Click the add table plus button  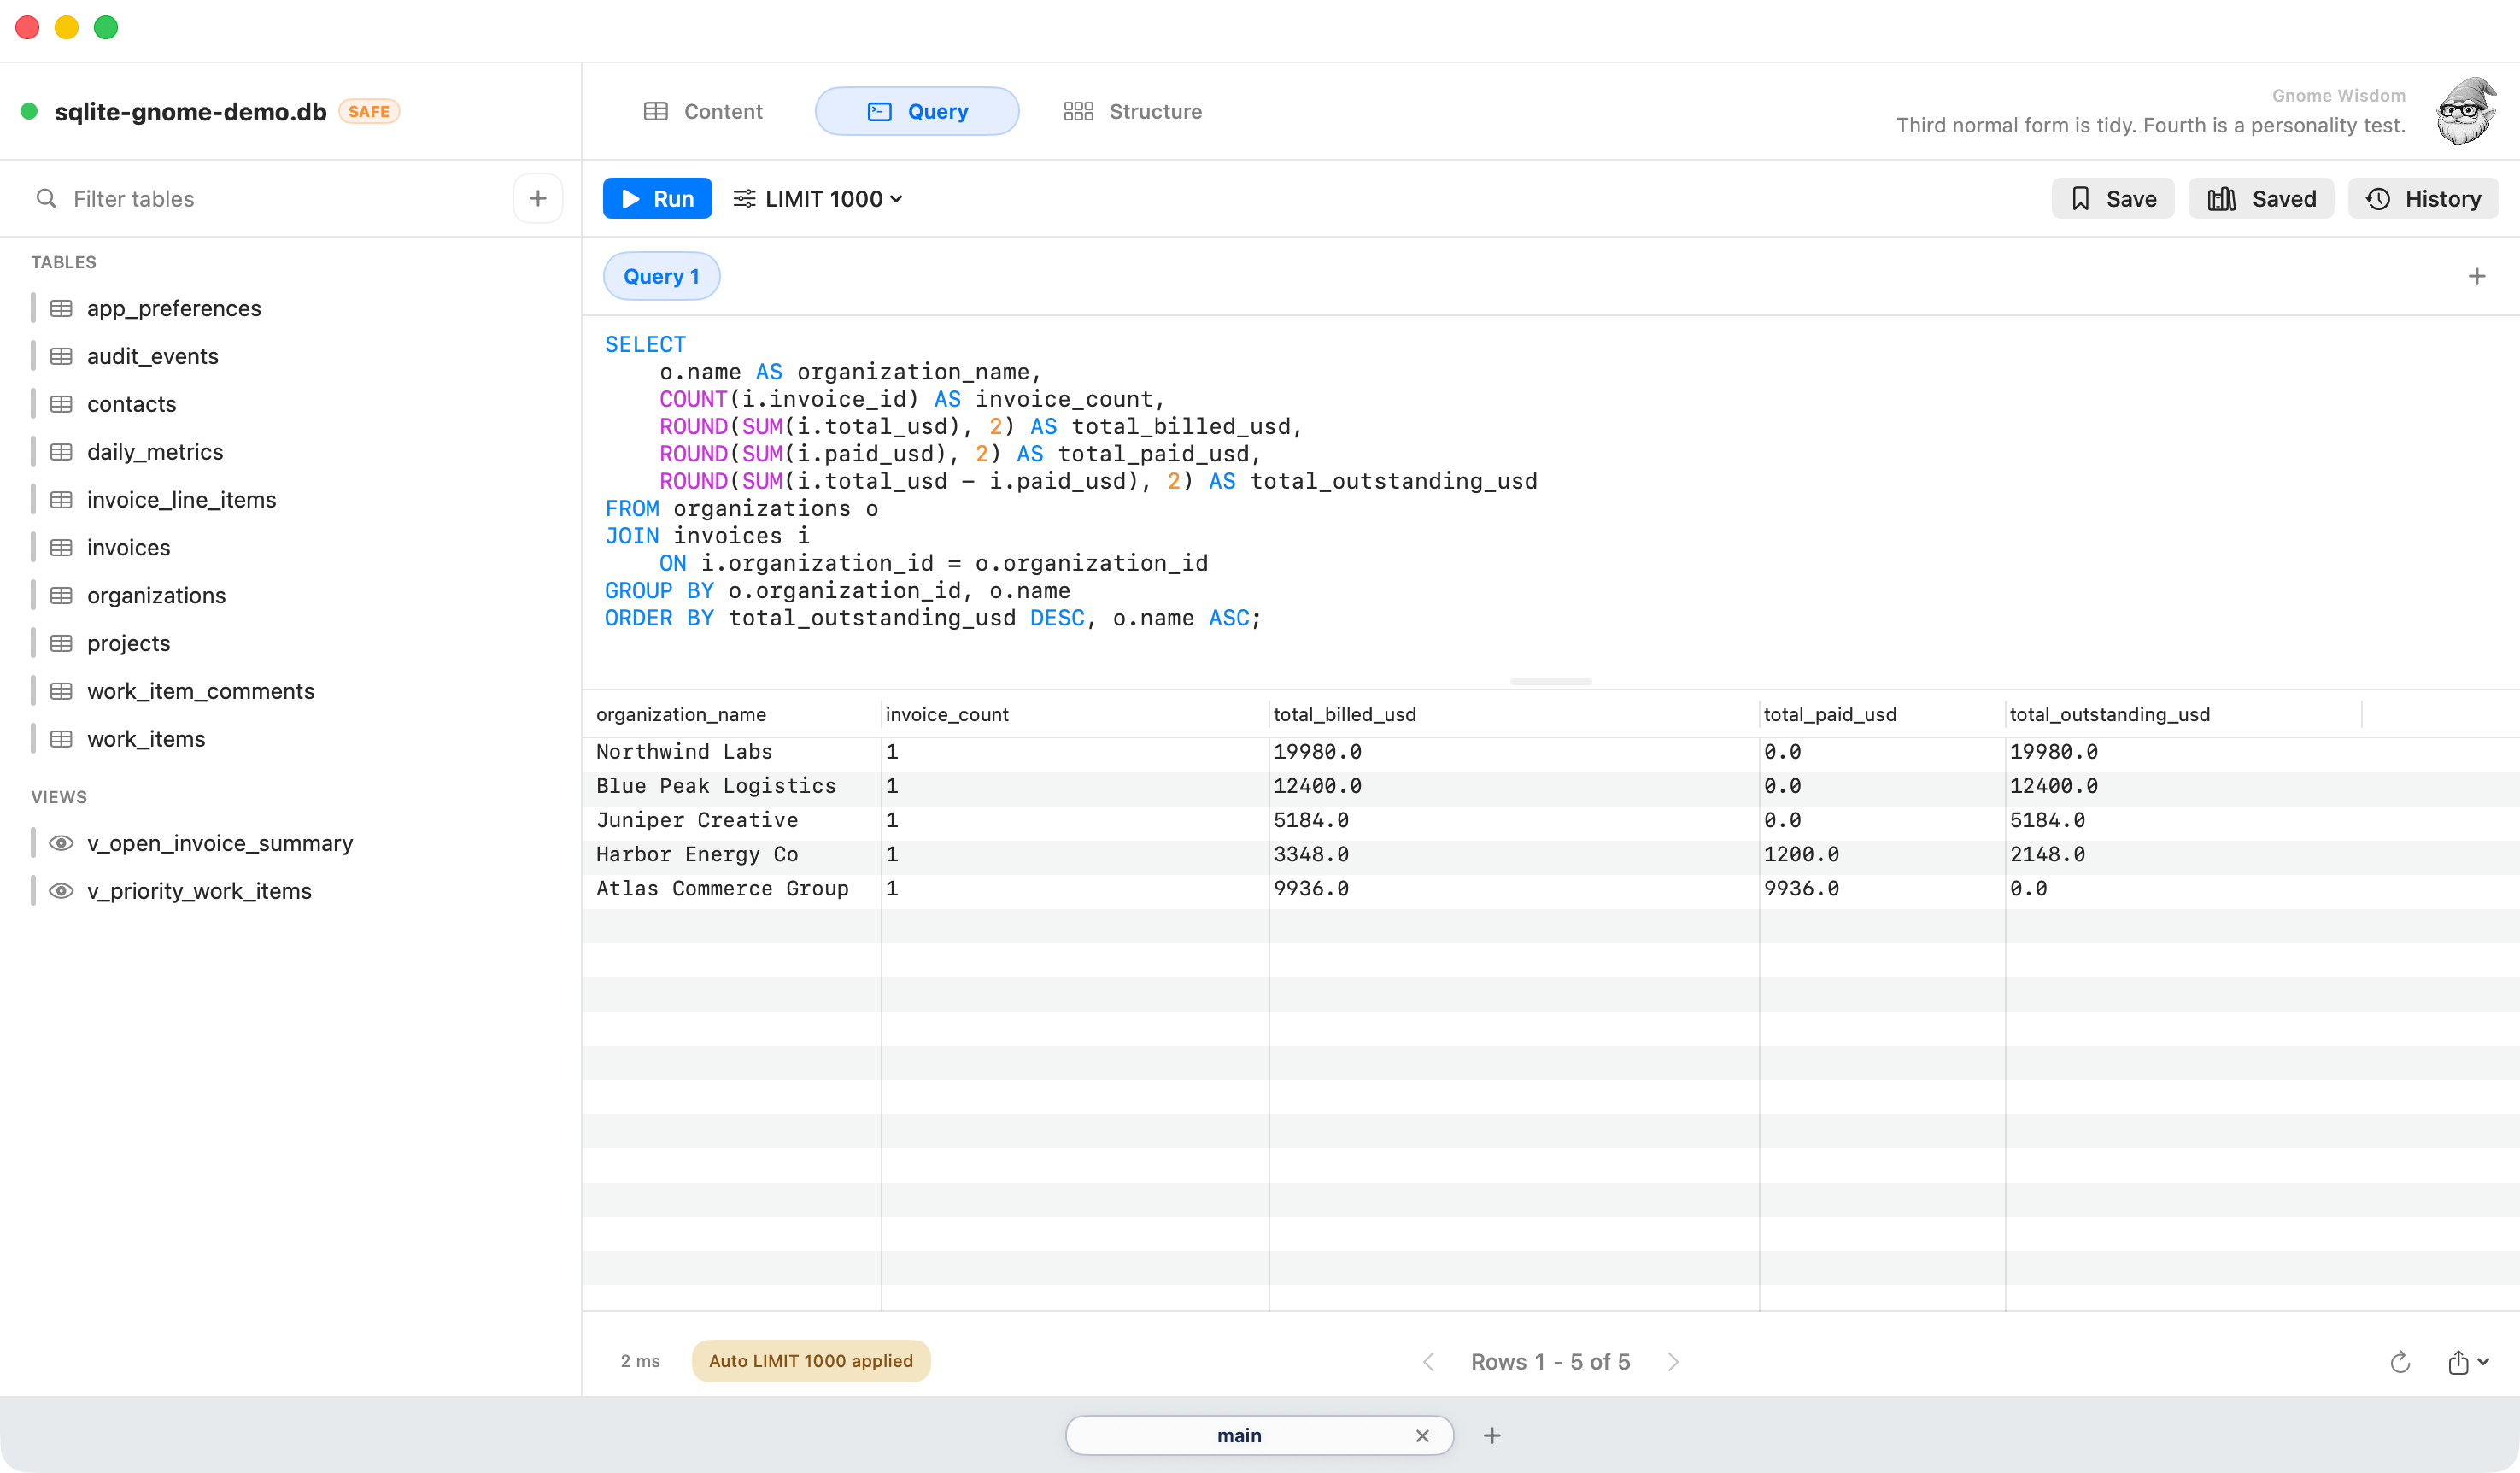538,198
